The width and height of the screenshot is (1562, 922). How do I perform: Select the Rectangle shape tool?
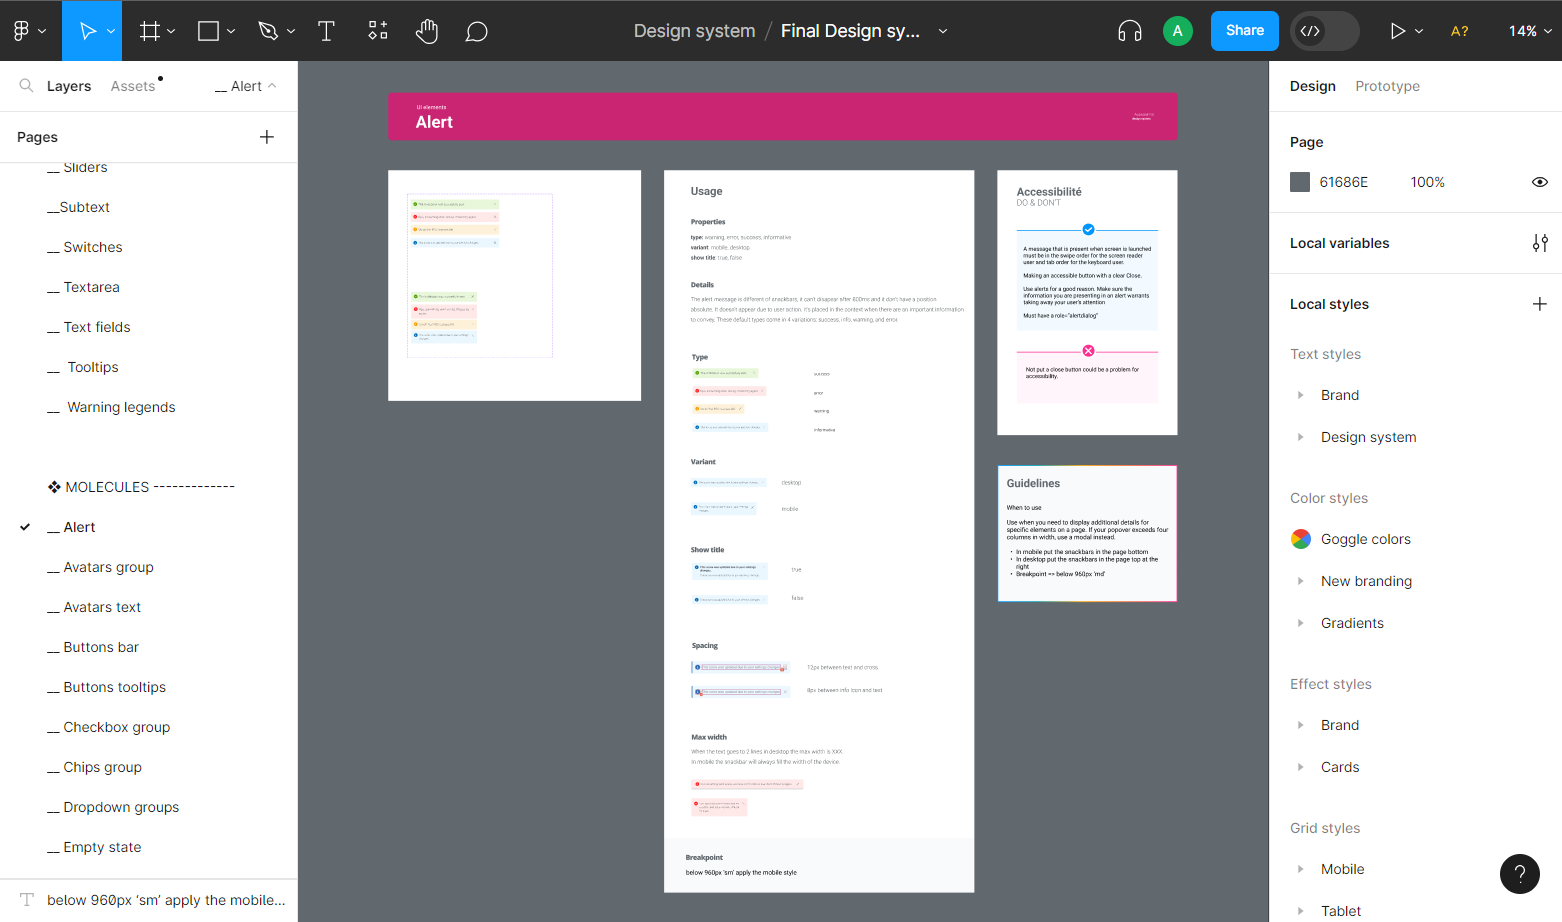pyautogui.click(x=209, y=31)
